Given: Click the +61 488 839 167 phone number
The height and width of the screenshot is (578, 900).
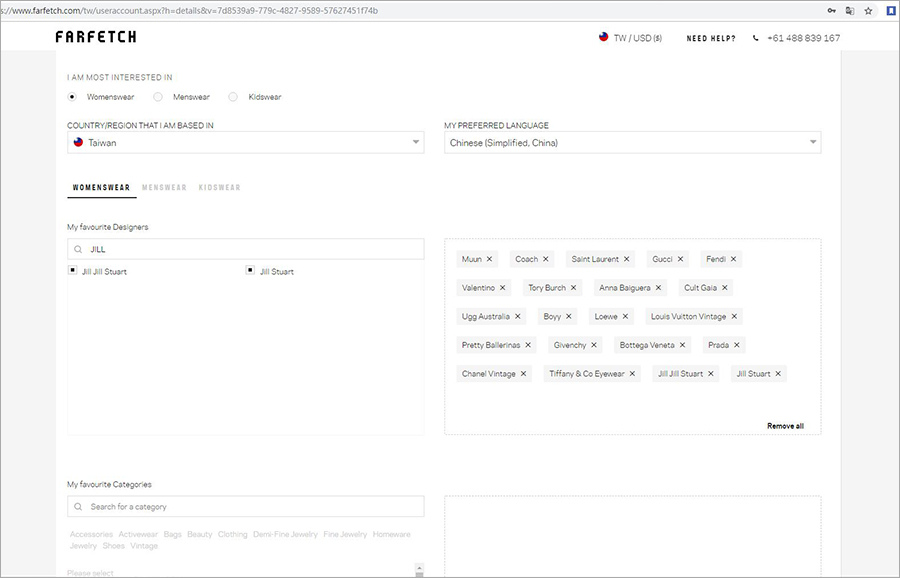Looking at the screenshot, I should coord(804,38).
